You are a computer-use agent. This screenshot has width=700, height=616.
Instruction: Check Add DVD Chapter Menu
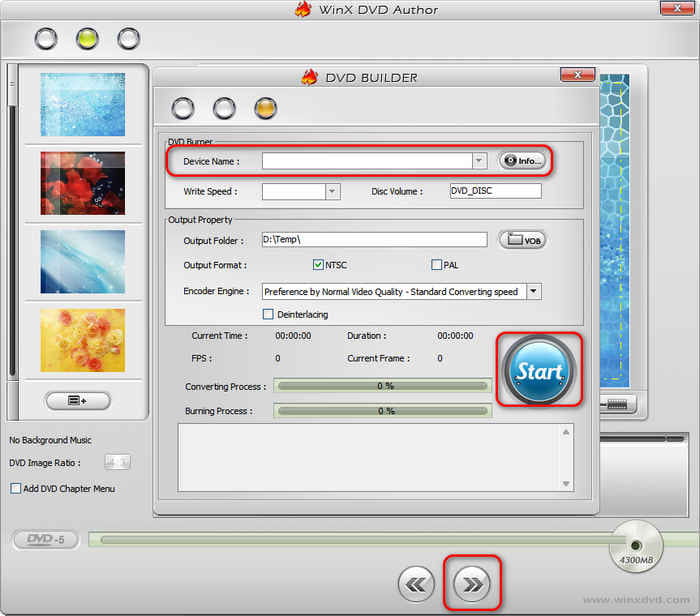point(15,489)
